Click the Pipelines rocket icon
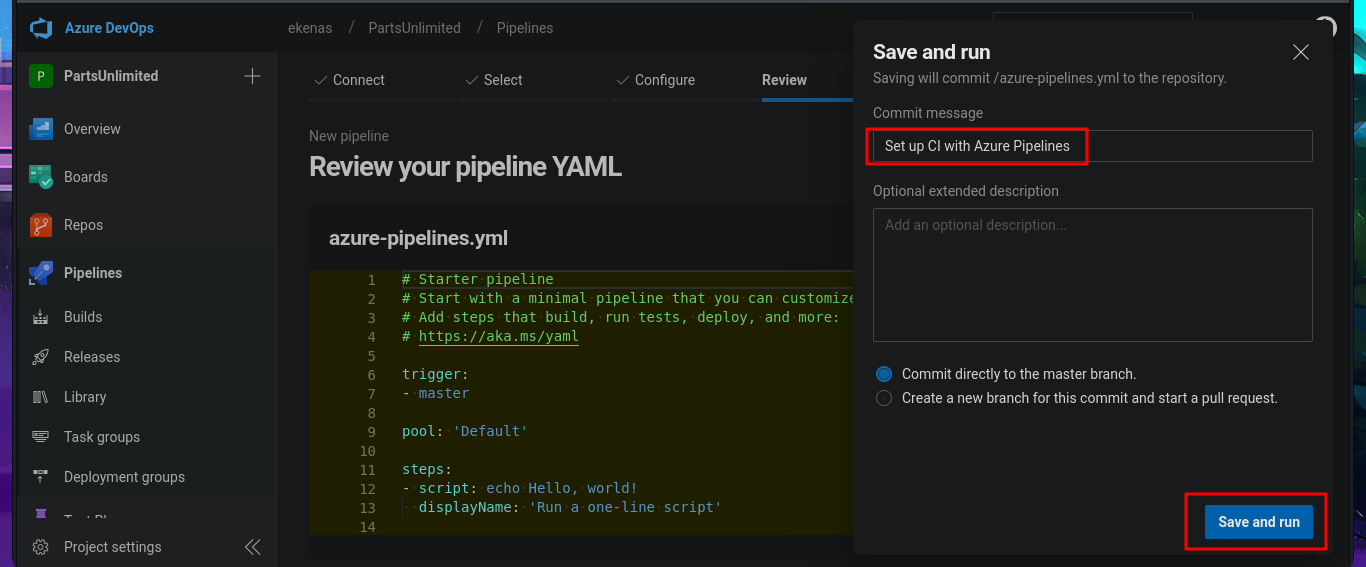Image resolution: width=1366 pixels, height=567 pixels. point(41,273)
